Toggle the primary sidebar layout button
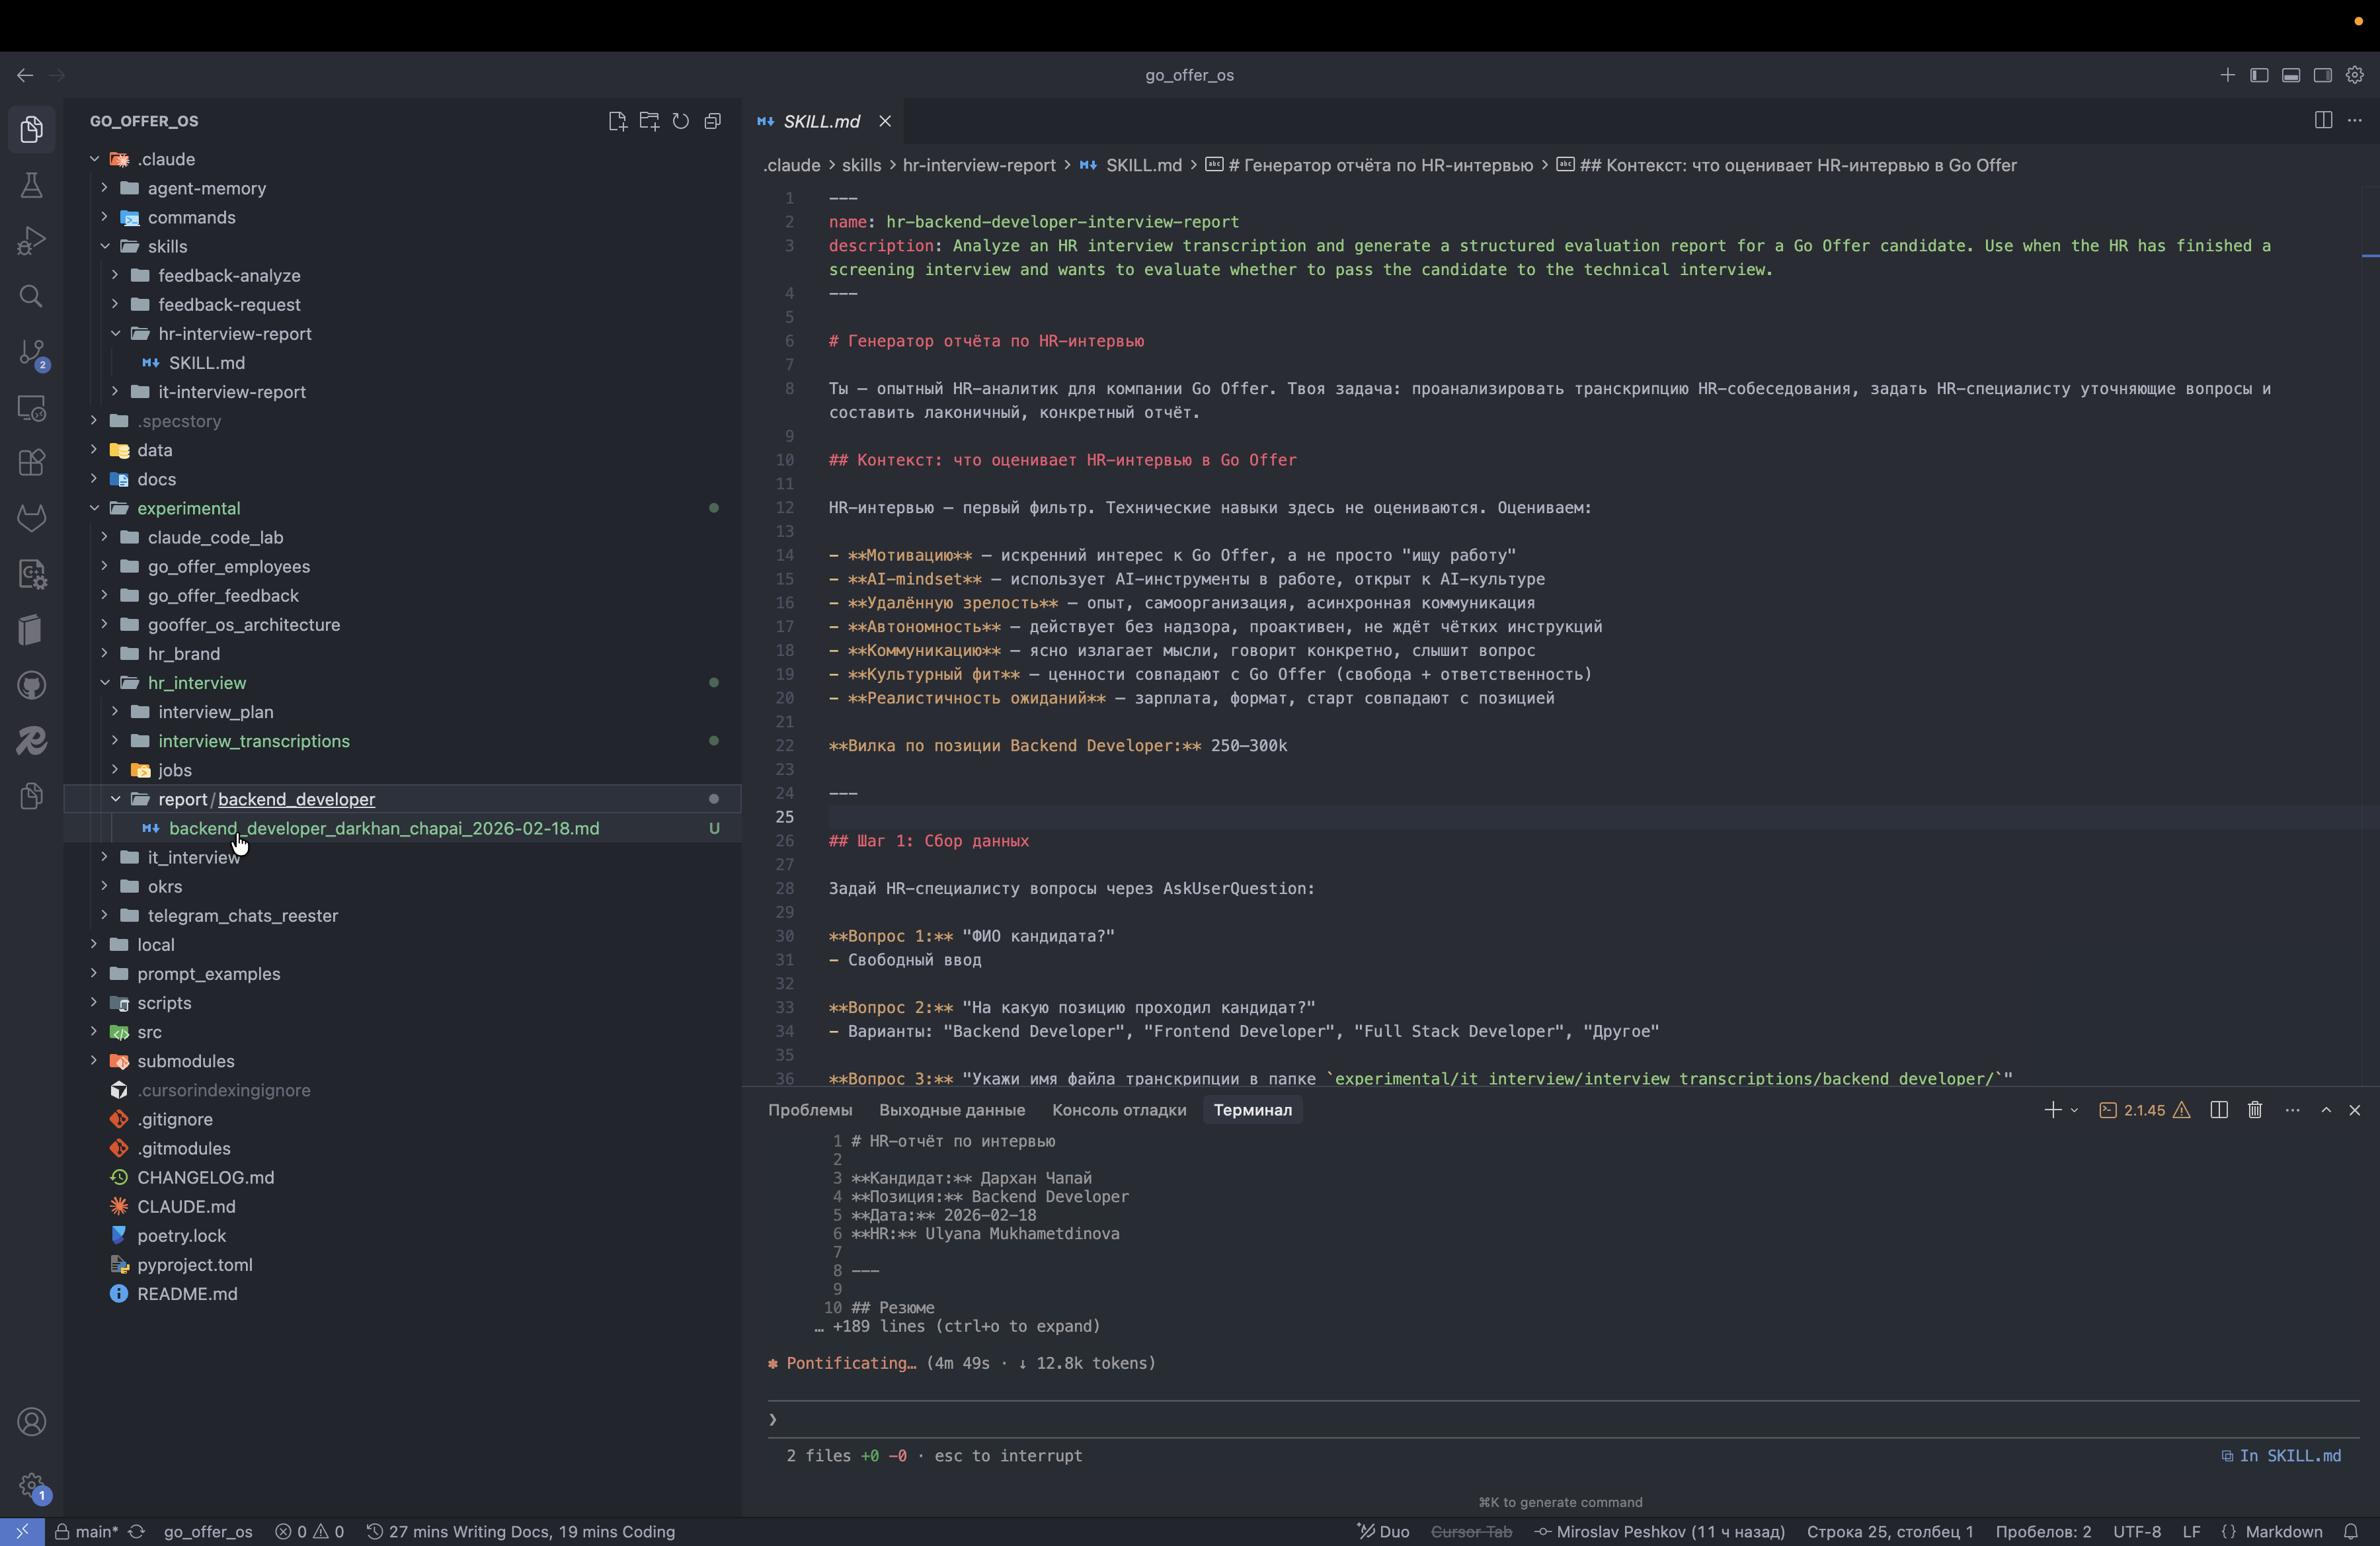The height and width of the screenshot is (1546, 2380). 2259,75
